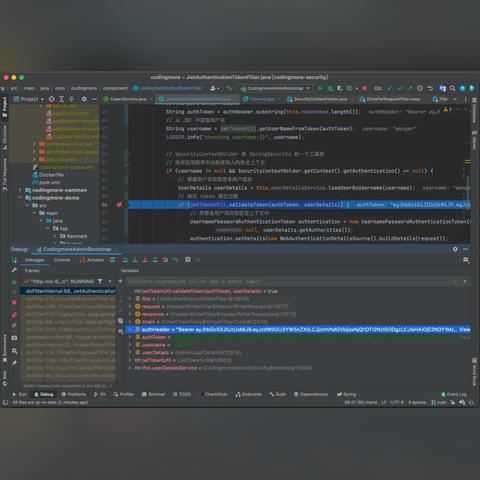This screenshot has height=480, width=480.
Task: Open Event Log in status bar
Action: coord(454,394)
